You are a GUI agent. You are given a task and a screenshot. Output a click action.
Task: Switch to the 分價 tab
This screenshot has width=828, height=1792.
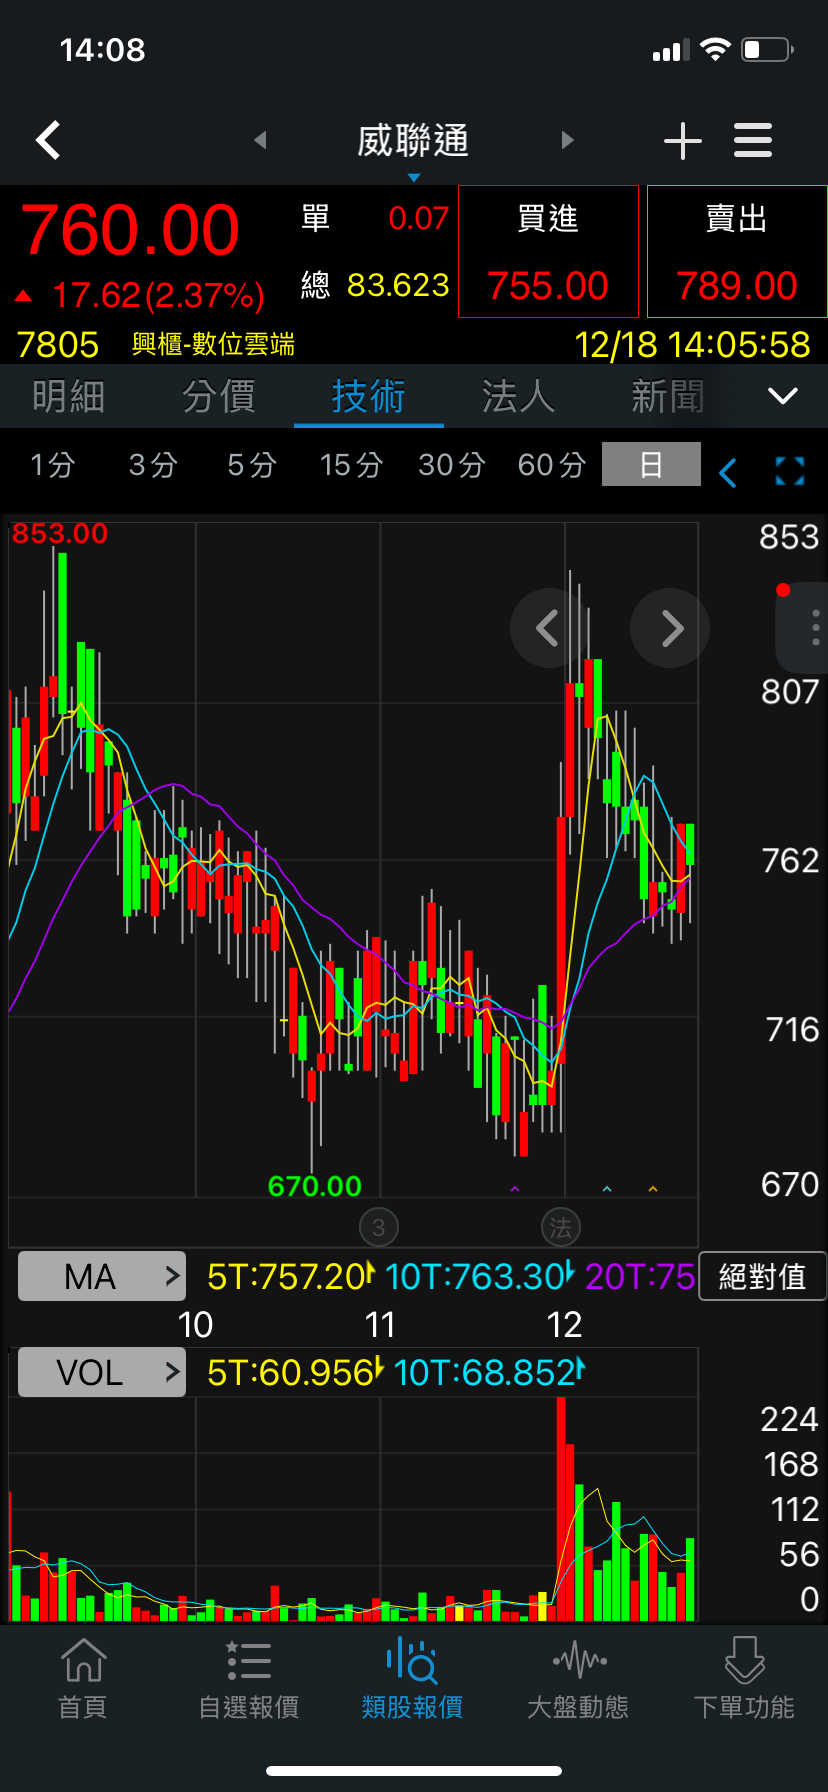pos(218,397)
